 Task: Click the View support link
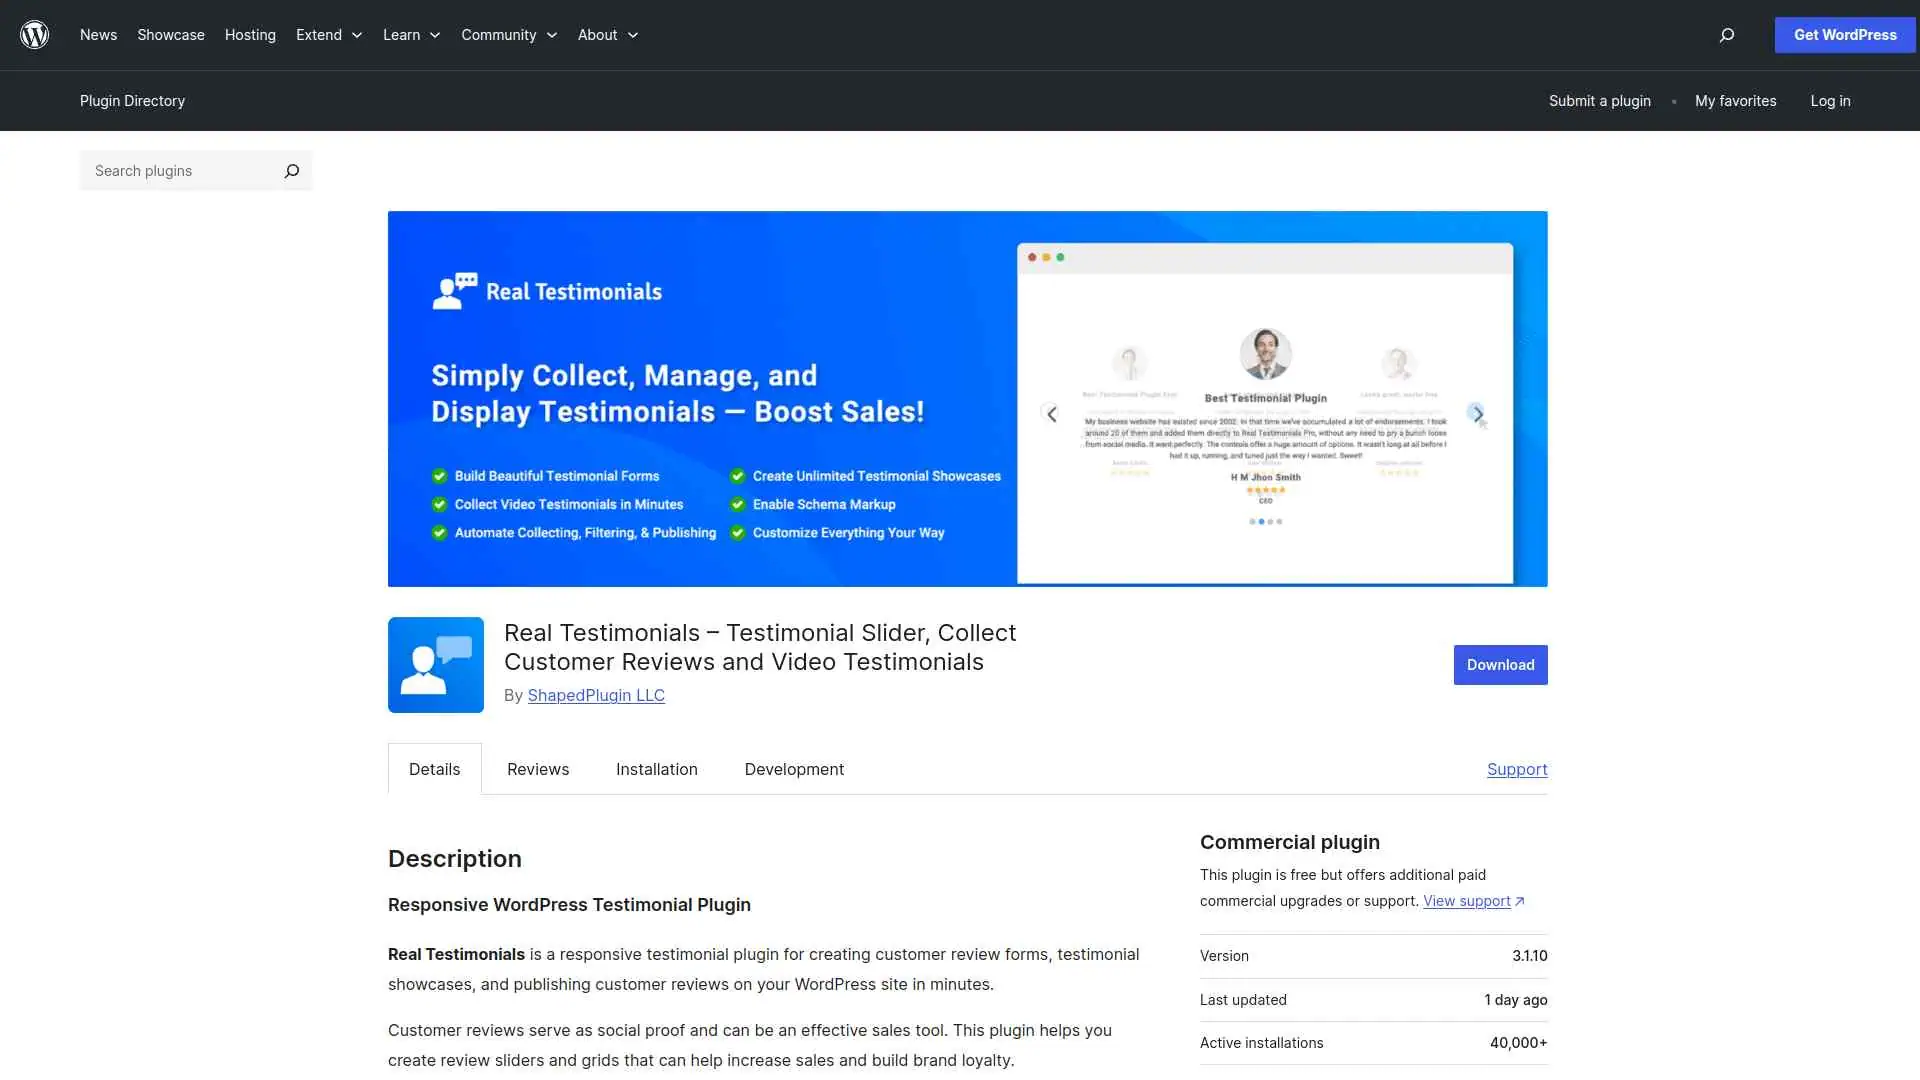(x=1466, y=901)
